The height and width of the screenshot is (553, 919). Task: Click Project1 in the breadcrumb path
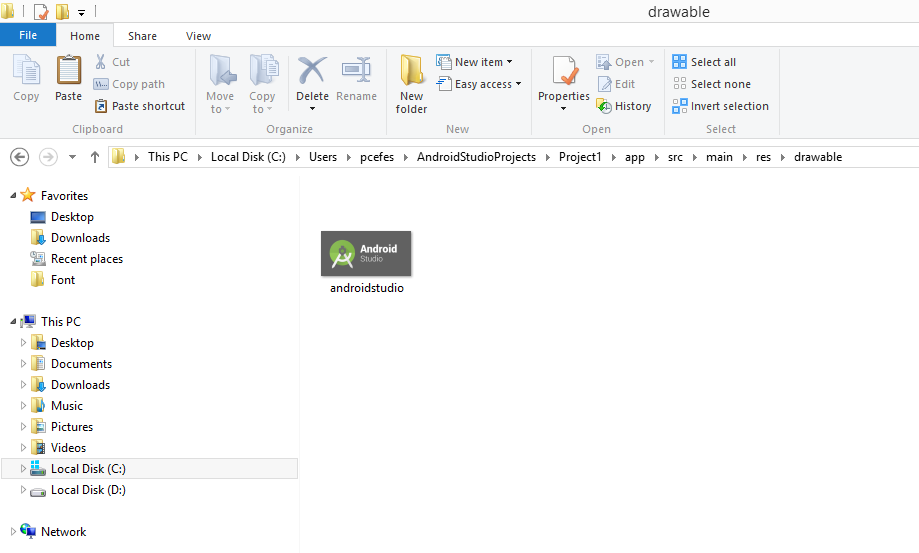point(580,157)
